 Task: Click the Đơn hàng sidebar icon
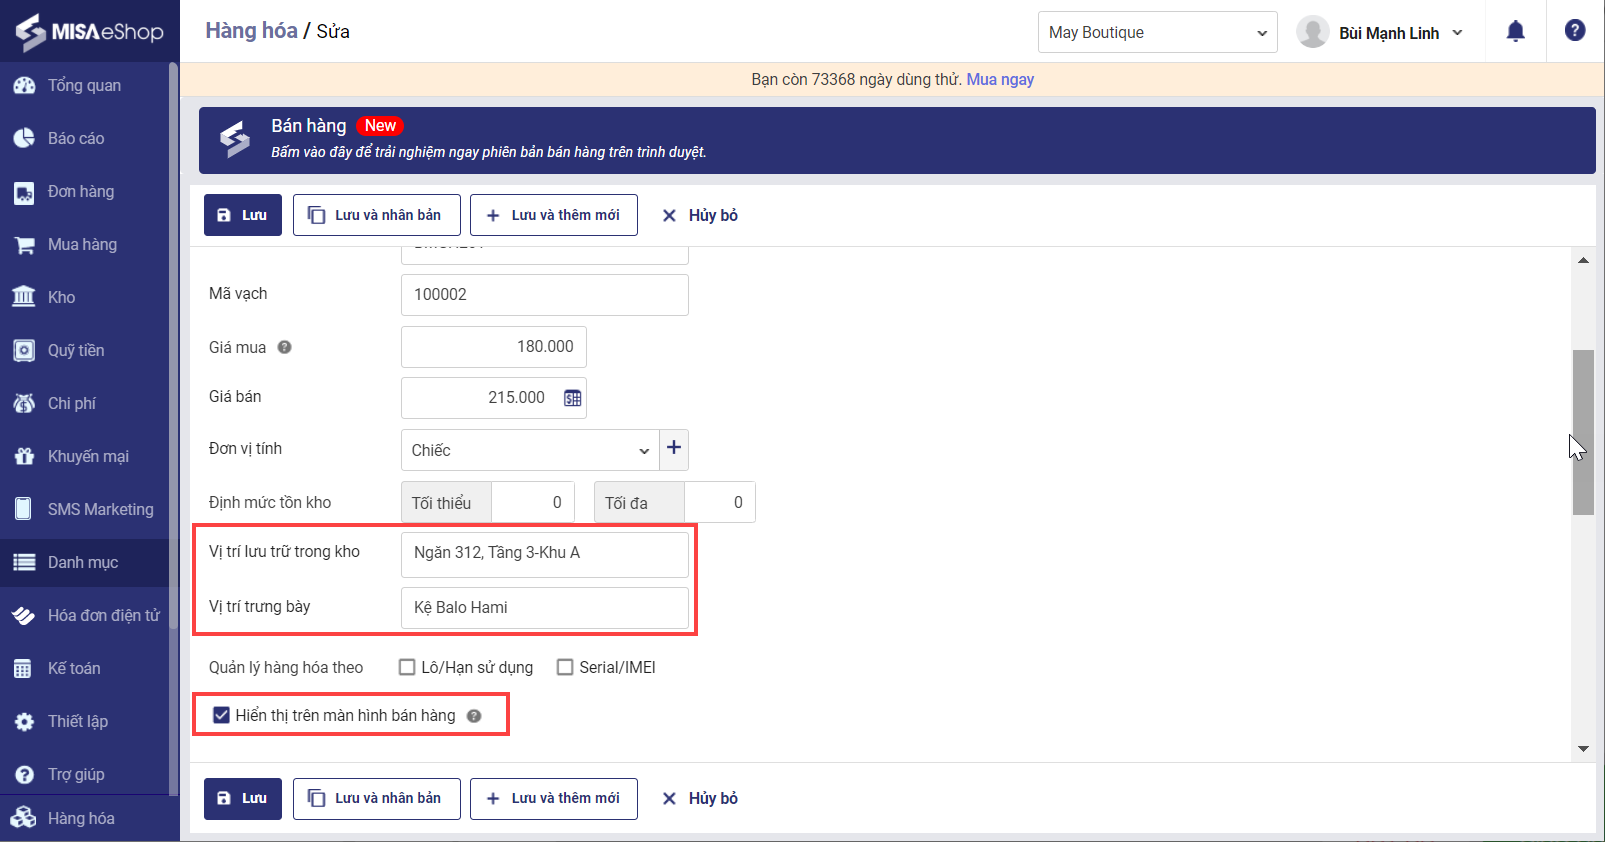coord(24,192)
